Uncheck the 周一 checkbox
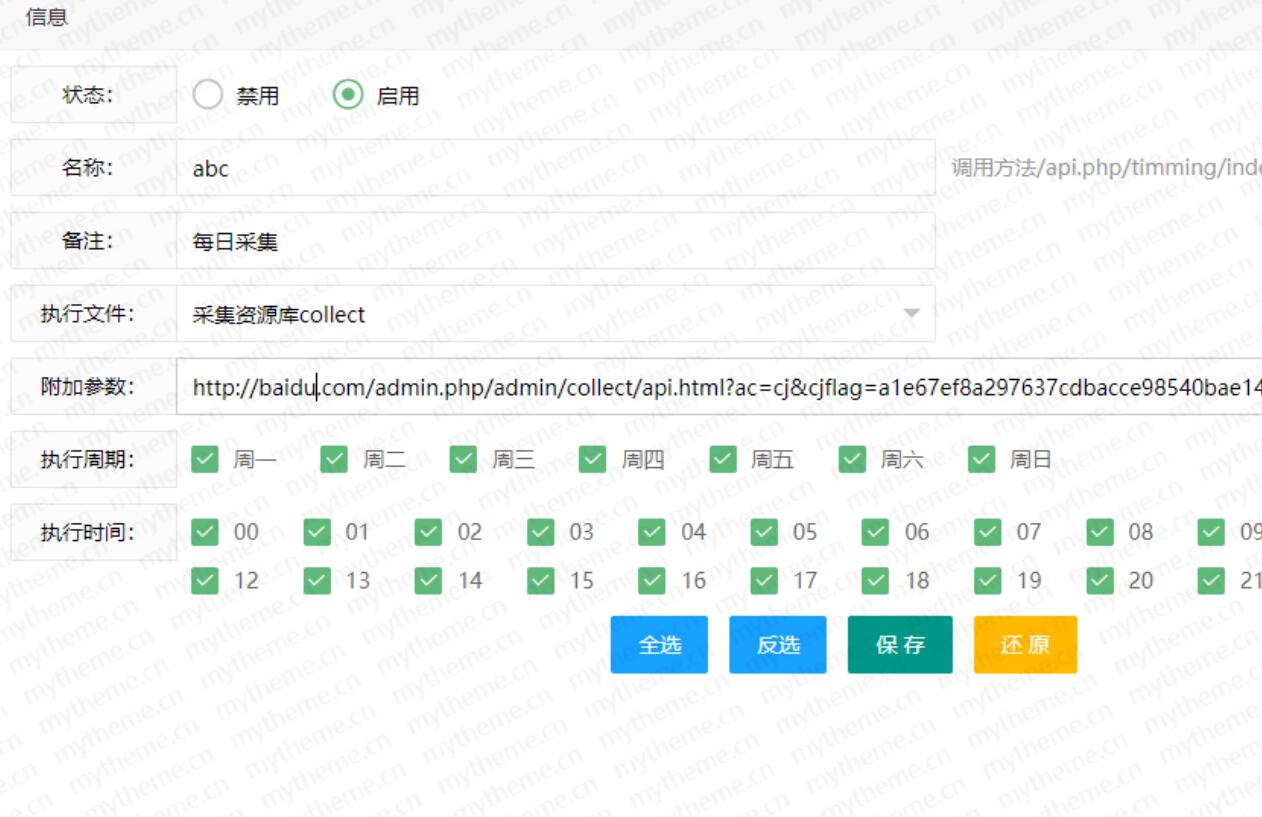 coord(205,459)
